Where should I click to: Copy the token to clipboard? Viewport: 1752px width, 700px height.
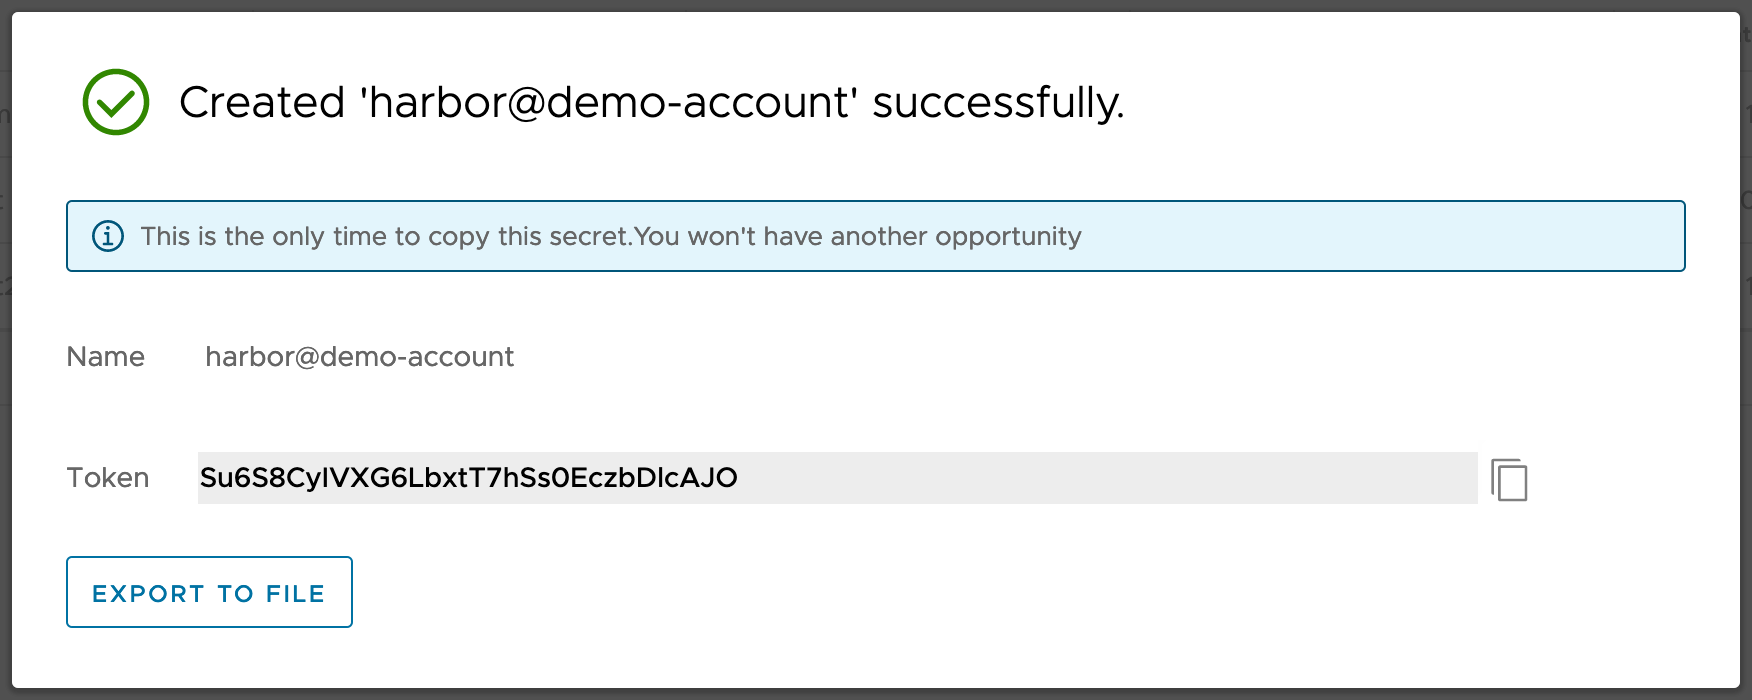coord(1509,479)
